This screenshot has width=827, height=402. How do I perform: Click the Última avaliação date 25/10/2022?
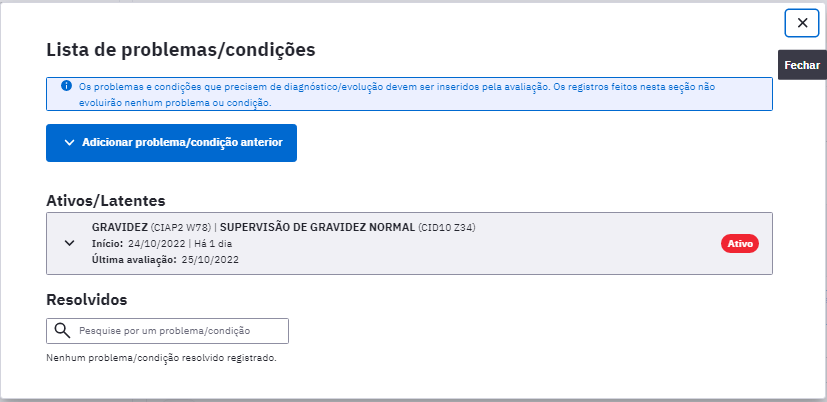point(210,260)
